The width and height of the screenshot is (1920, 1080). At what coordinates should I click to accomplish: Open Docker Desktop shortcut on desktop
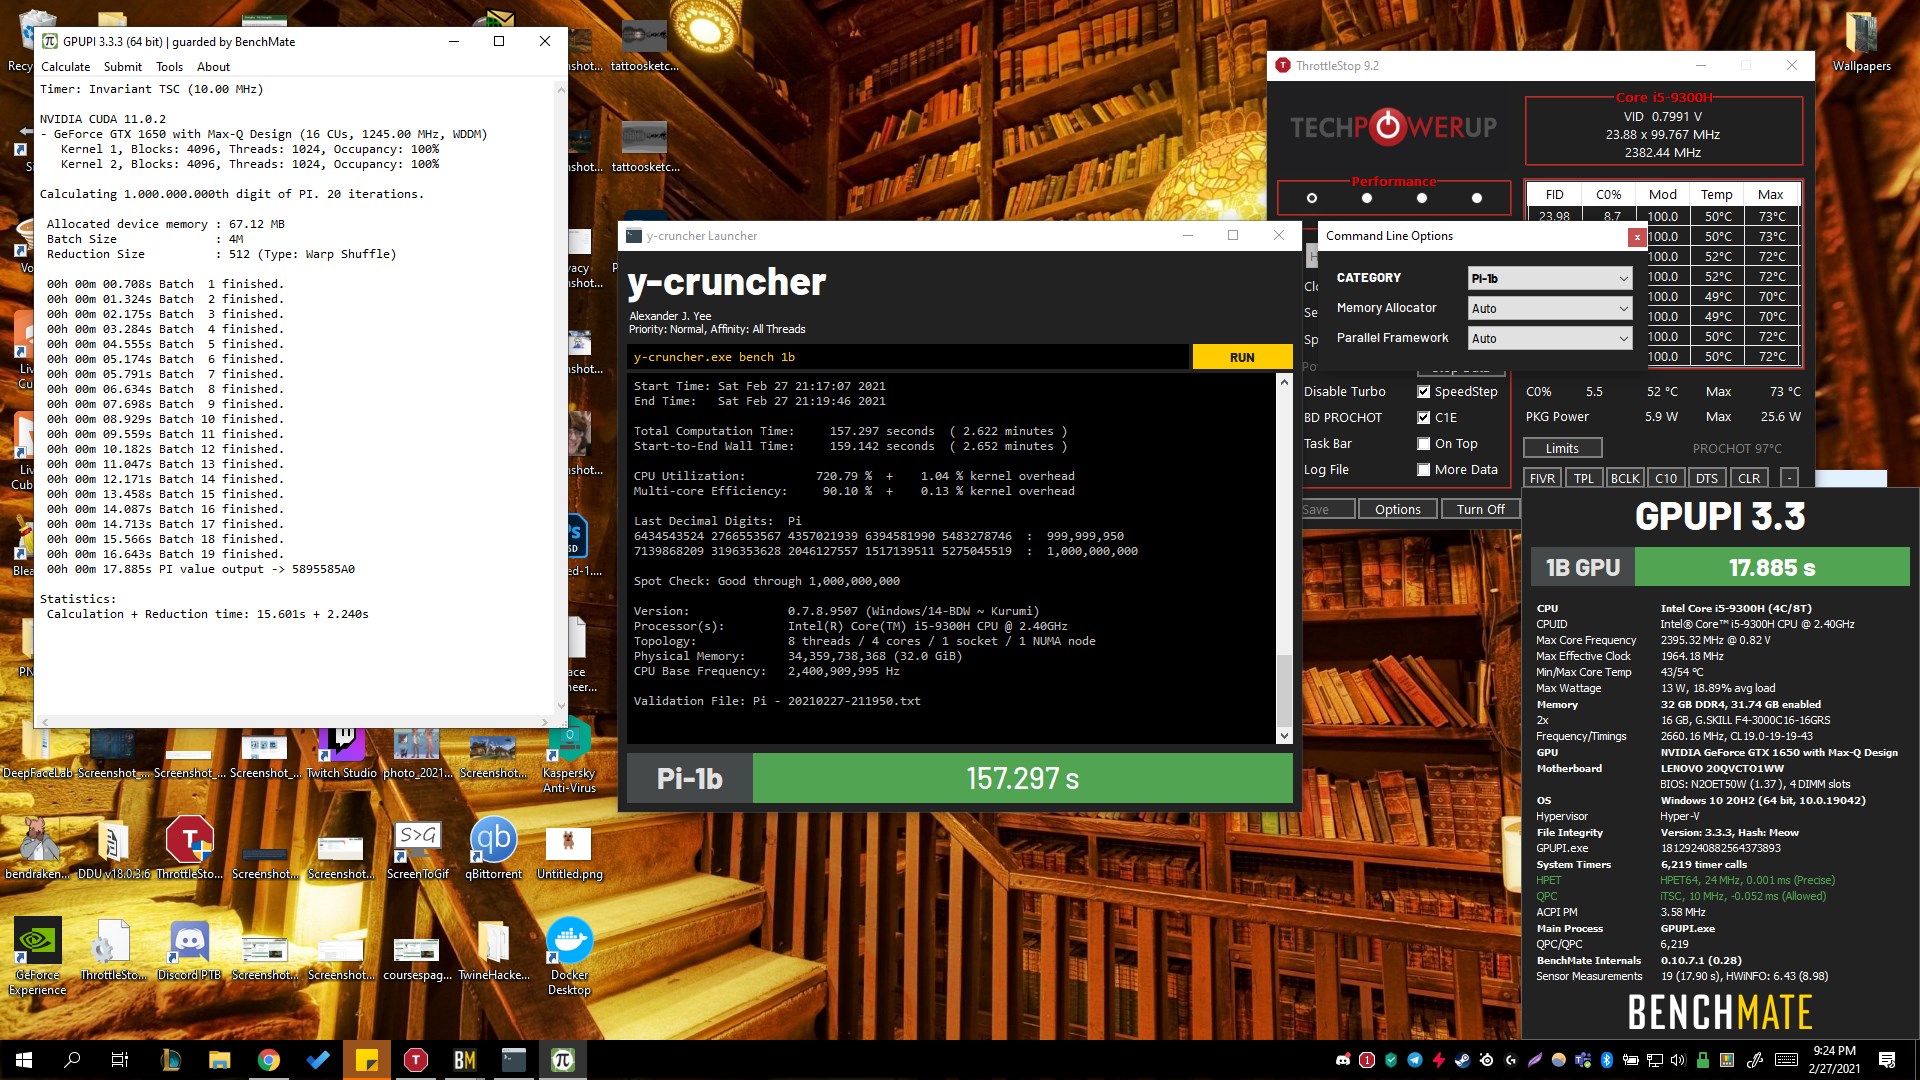pyautogui.click(x=569, y=956)
